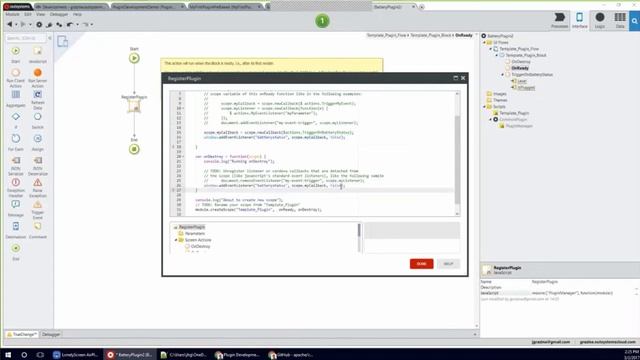Select the Refresh Data tool
640x360 pixels.
[38, 99]
